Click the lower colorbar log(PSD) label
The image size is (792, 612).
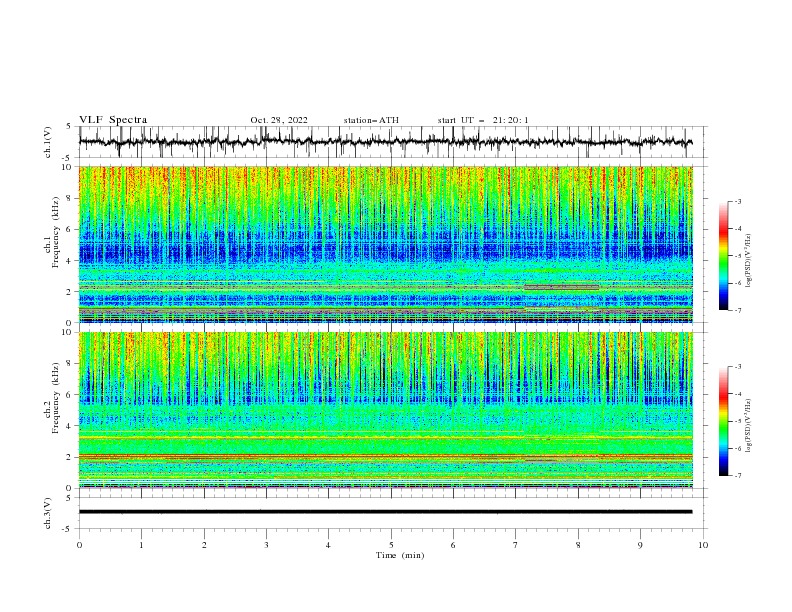(749, 425)
